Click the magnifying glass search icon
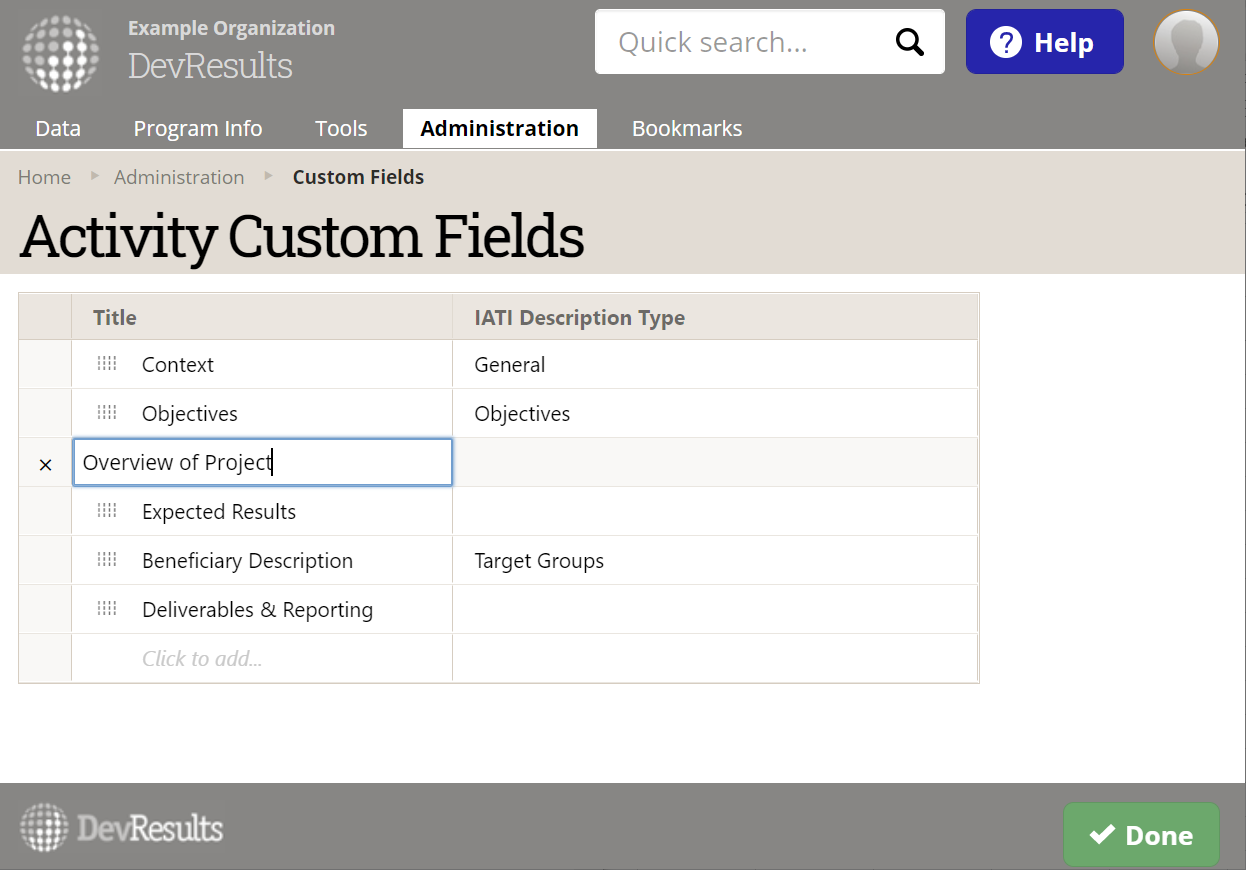Viewport: 1246px width, 870px height. point(909,42)
